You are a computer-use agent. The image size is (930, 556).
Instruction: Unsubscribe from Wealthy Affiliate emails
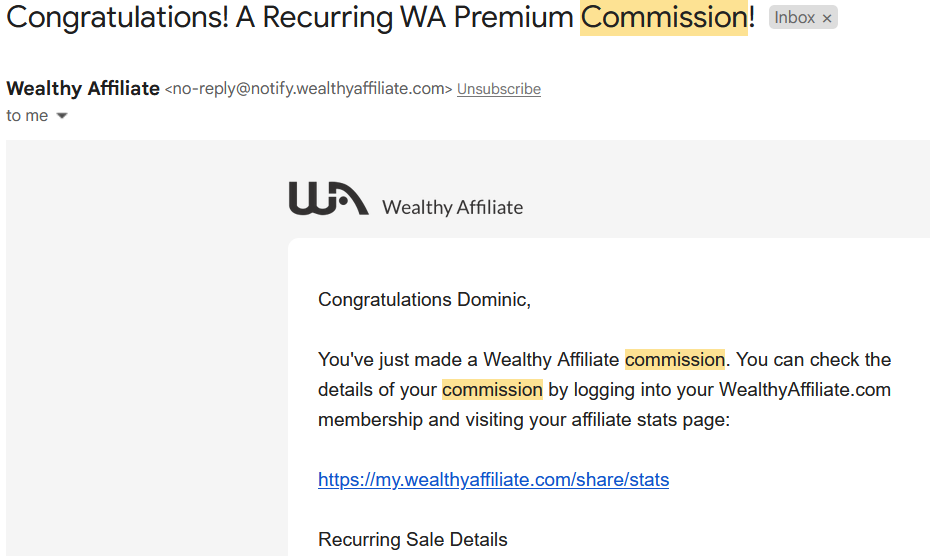click(499, 89)
